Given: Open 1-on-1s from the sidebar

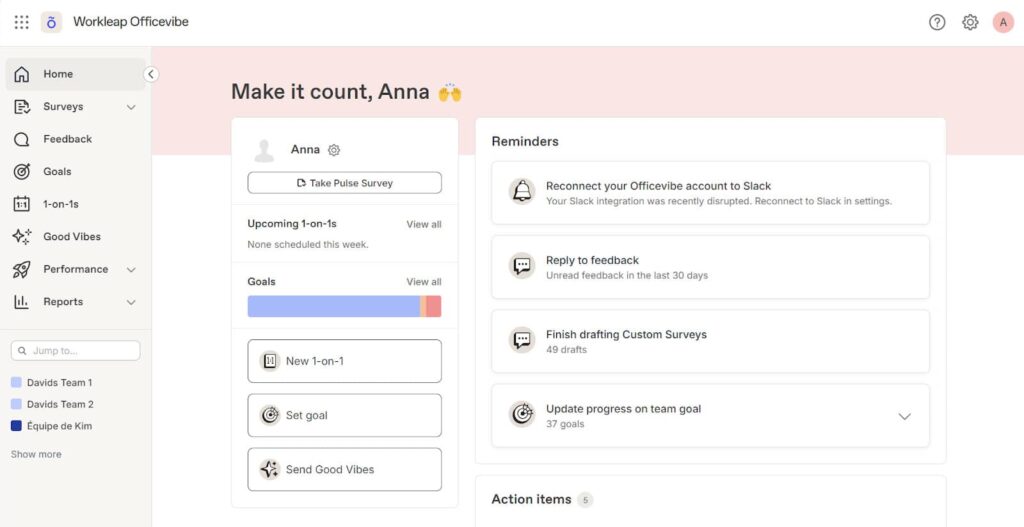Looking at the screenshot, I should pyautogui.click(x=60, y=204).
